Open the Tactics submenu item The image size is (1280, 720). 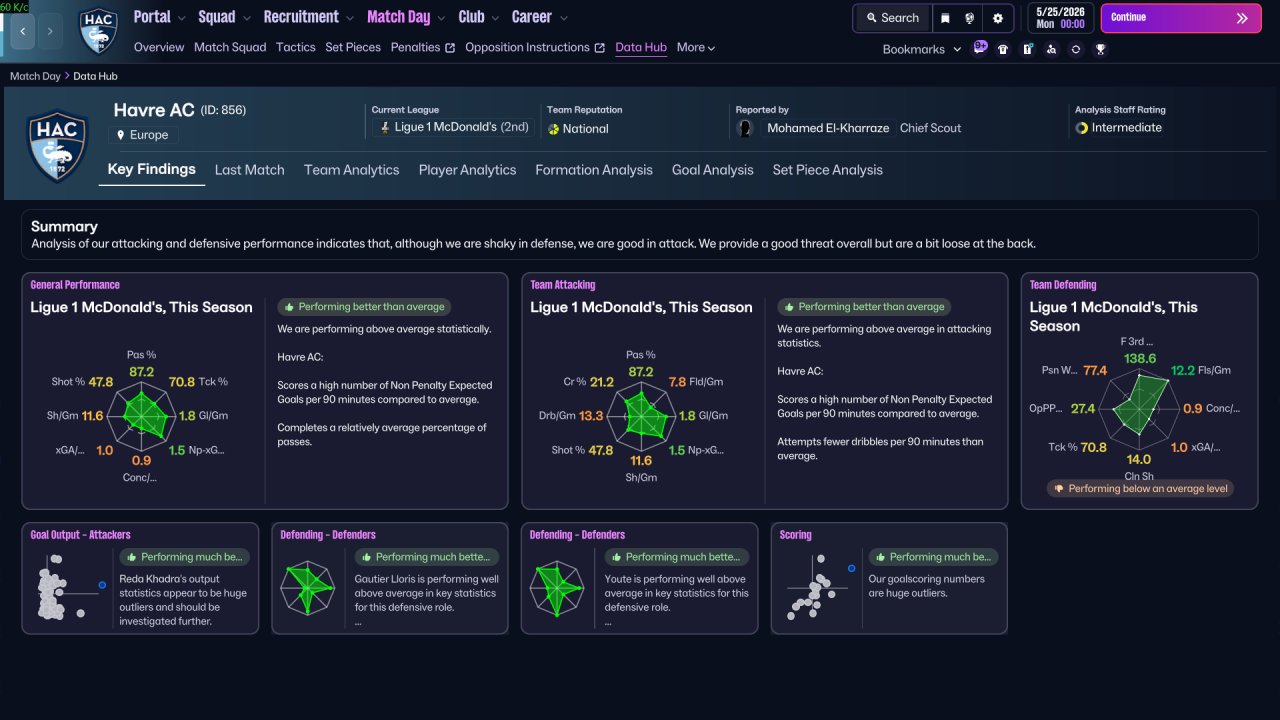click(296, 47)
